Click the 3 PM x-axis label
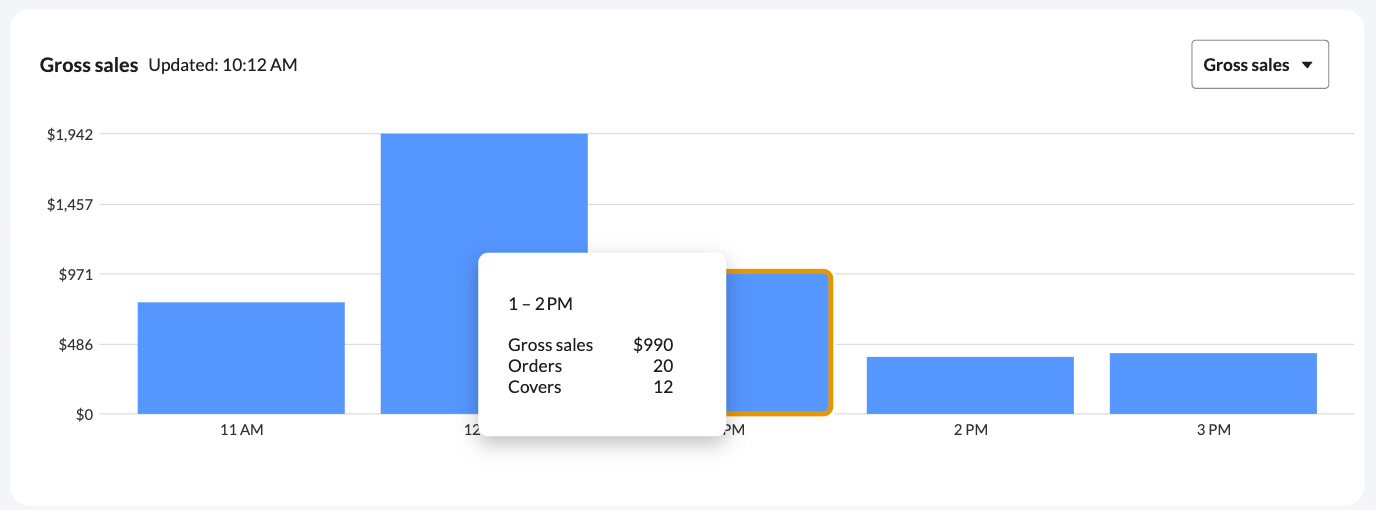Image resolution: width=1376 pixels, height=510 pixels. pos(1213,430)
